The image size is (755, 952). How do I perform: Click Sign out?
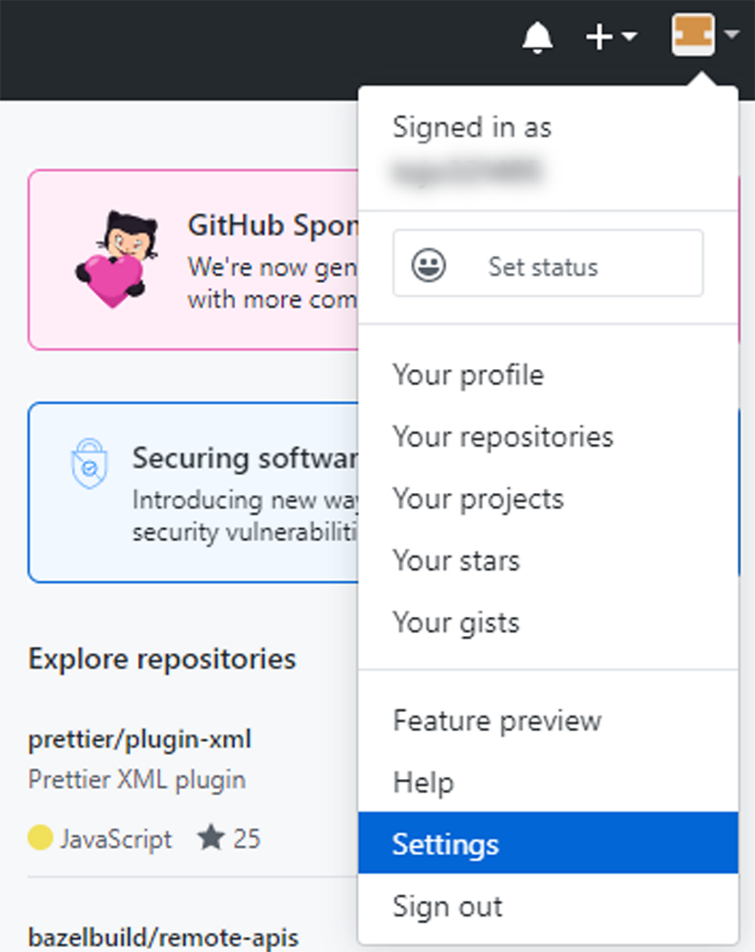click(x=447, y=907)
